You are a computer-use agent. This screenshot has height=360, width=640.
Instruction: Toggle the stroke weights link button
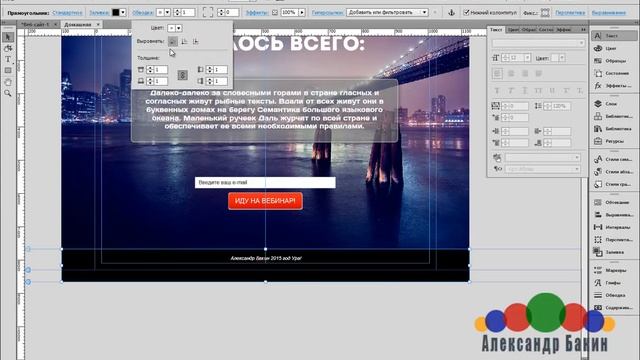pyautogui.click(x=182, y=75)
